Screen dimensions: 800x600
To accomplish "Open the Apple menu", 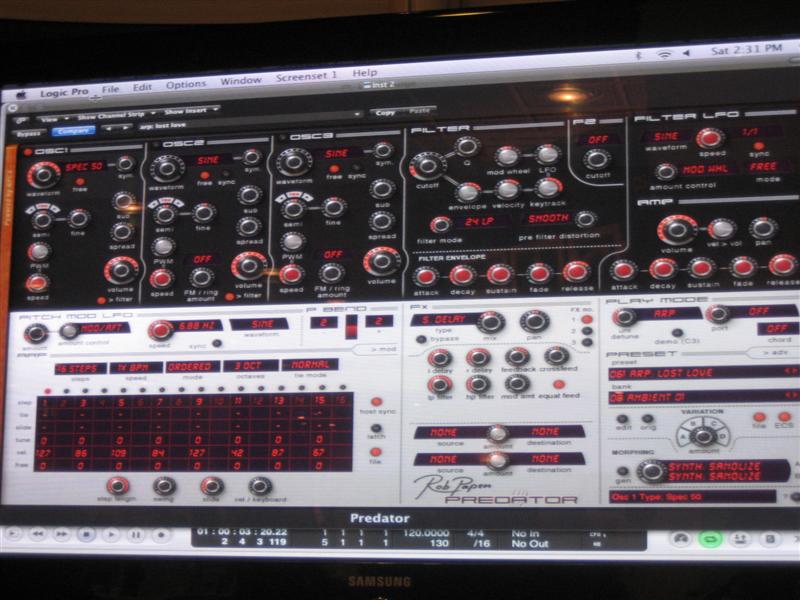I will (x=21, y=95).
